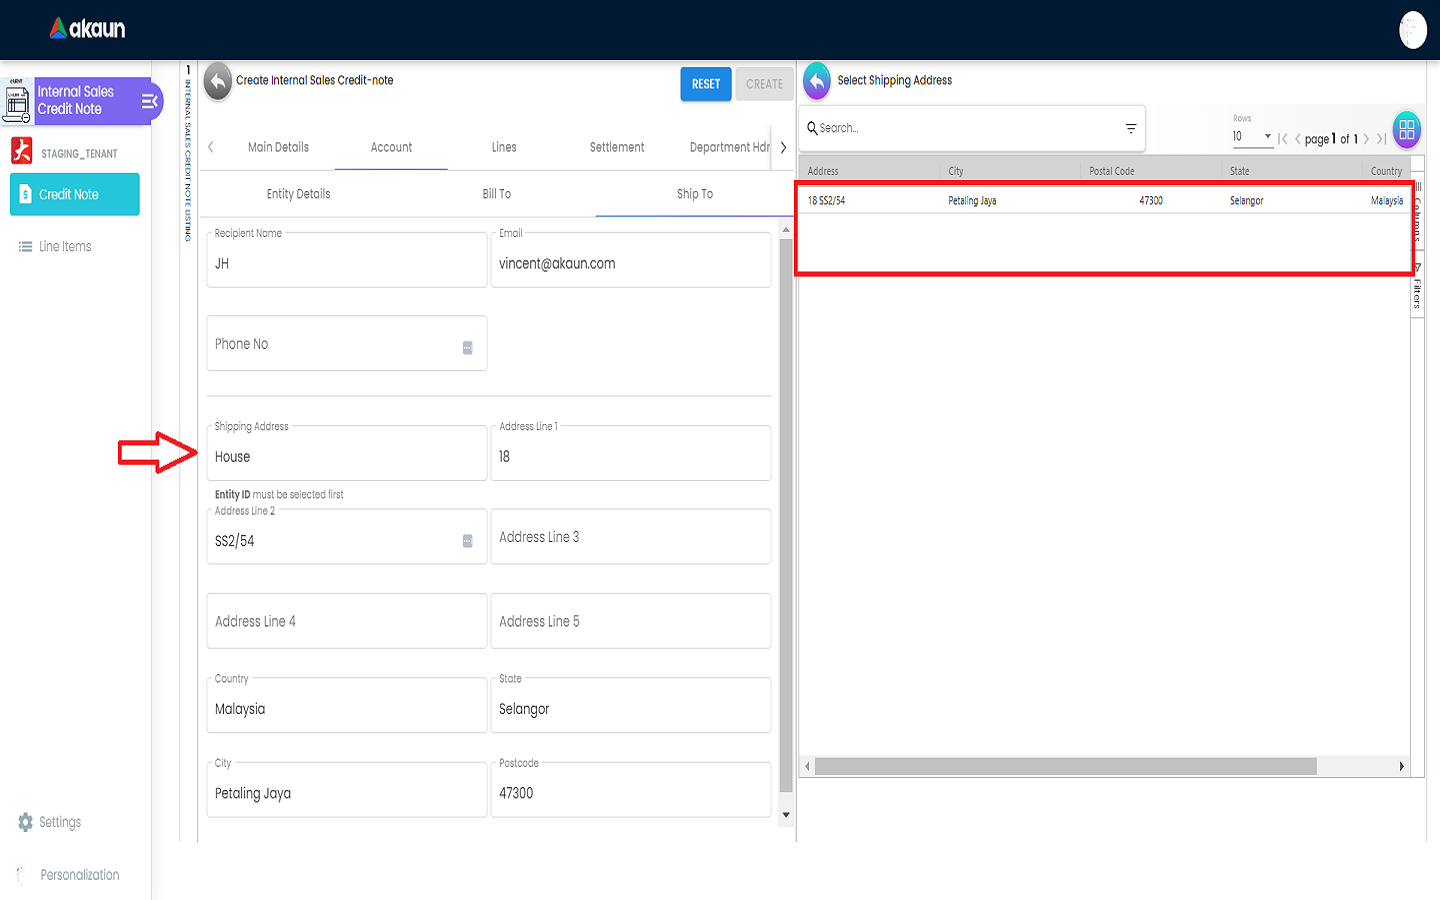Open Line Items in the sidebar
The image size is (1440, 900).
pos(65,247)
